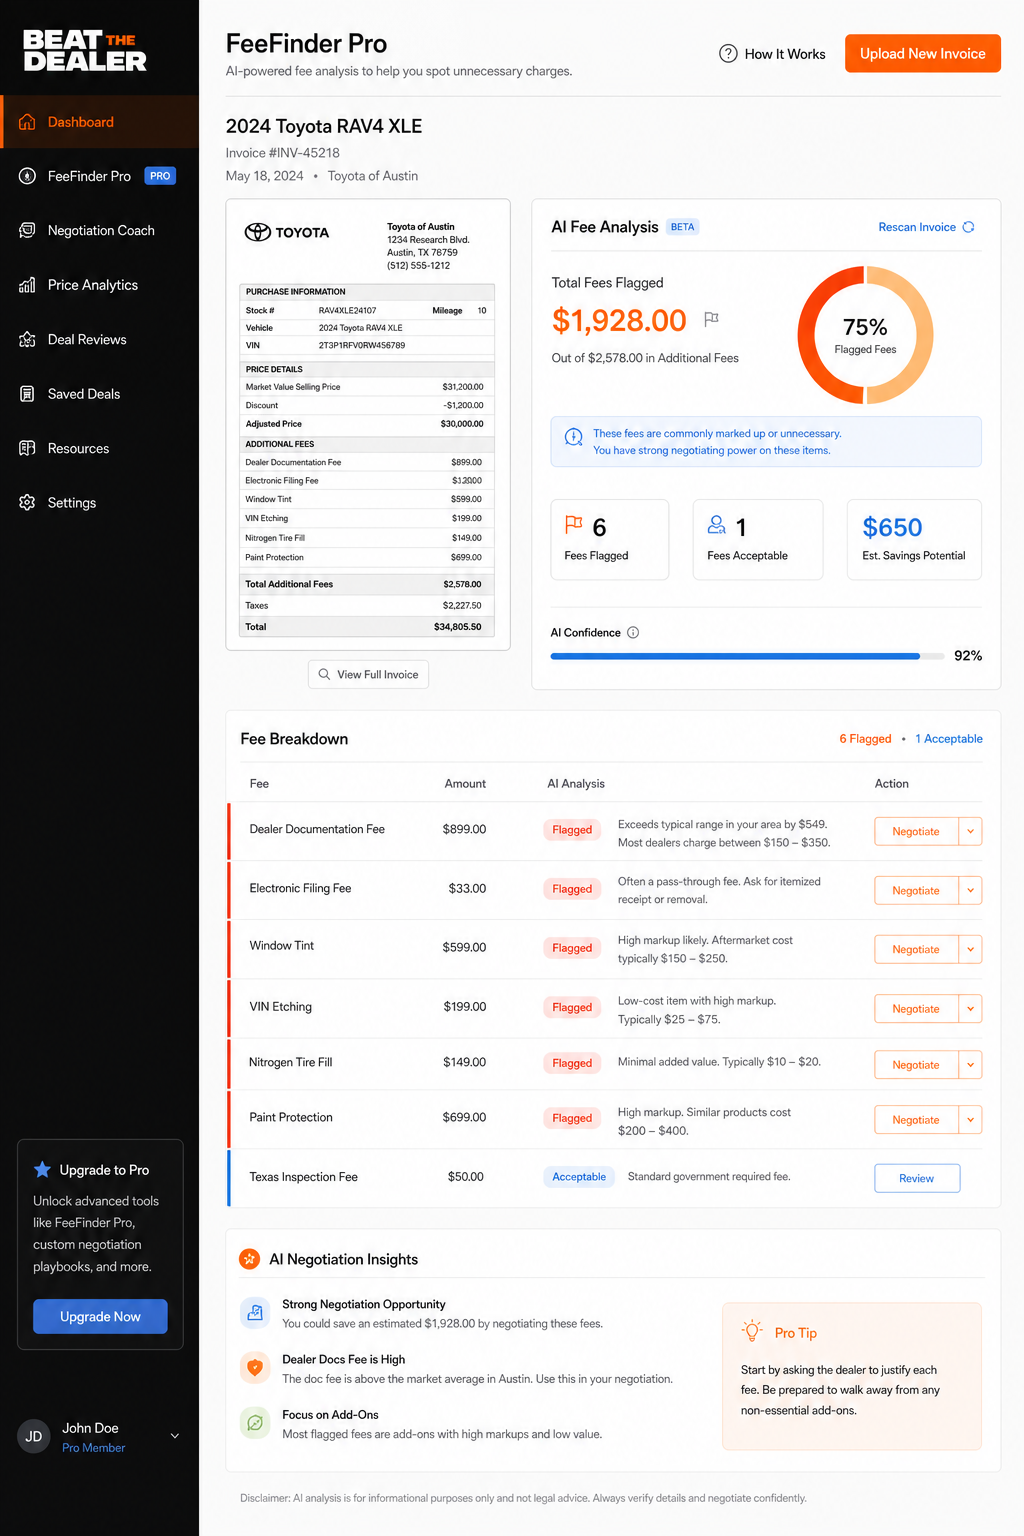Click the Upgrade to Pro star icon

42,1169
